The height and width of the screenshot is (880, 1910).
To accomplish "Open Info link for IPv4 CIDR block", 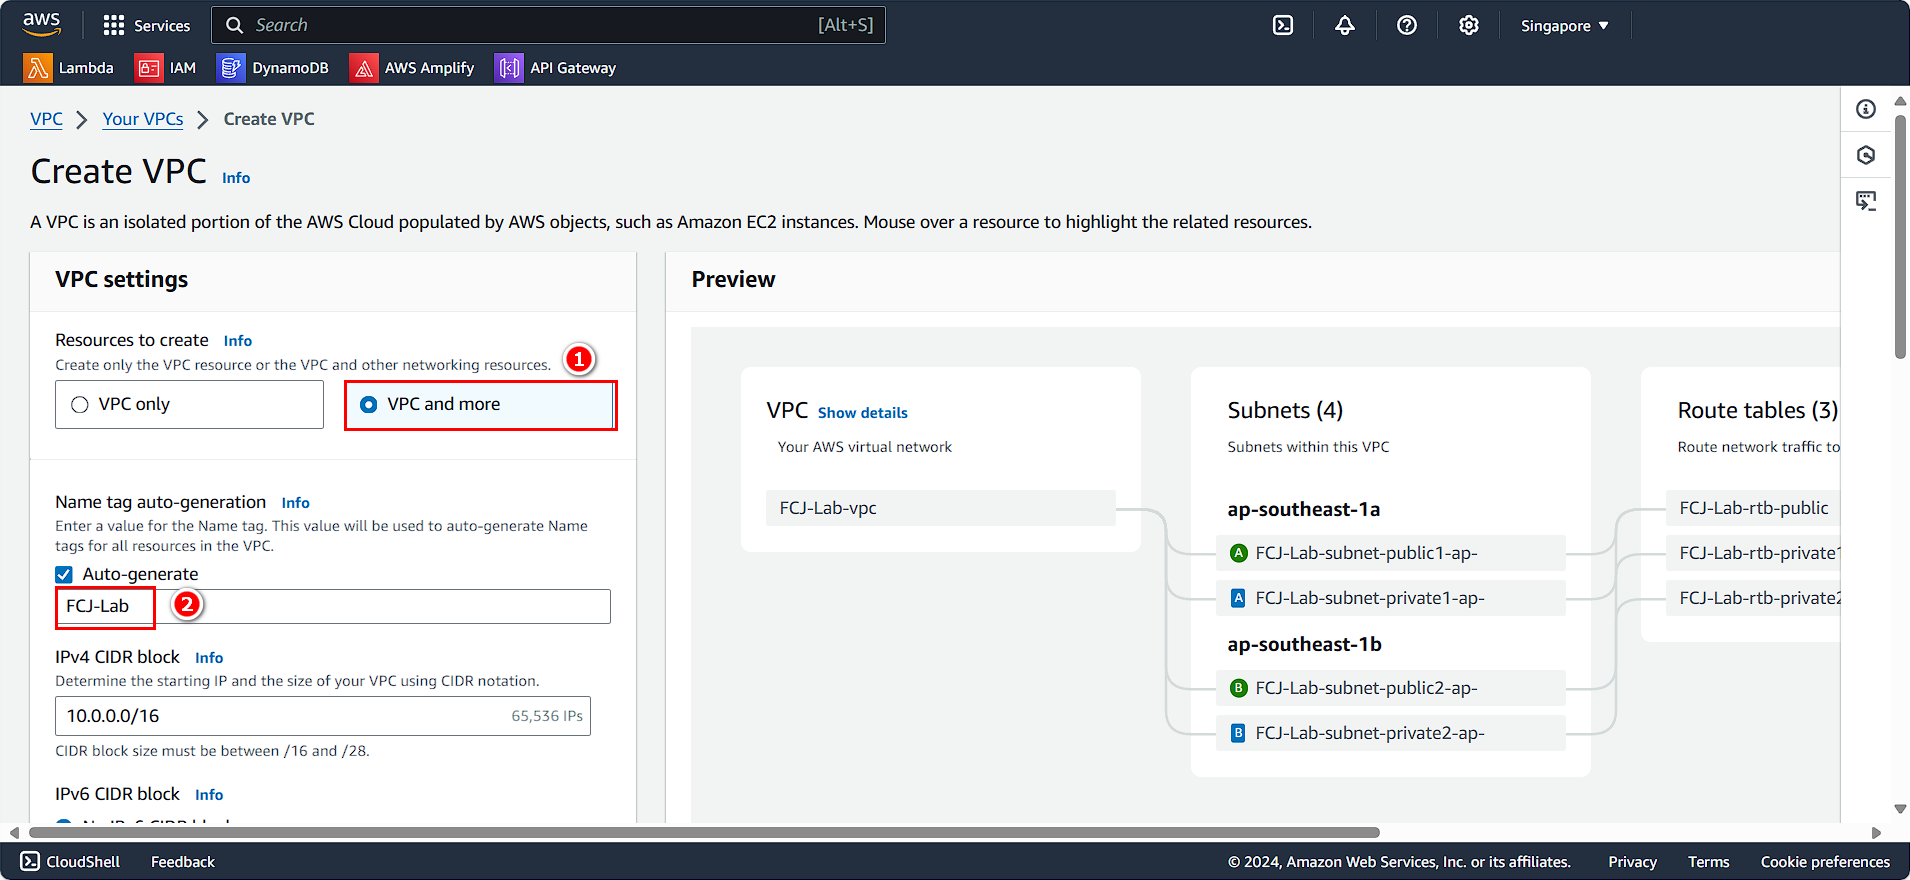I will 209,658.
